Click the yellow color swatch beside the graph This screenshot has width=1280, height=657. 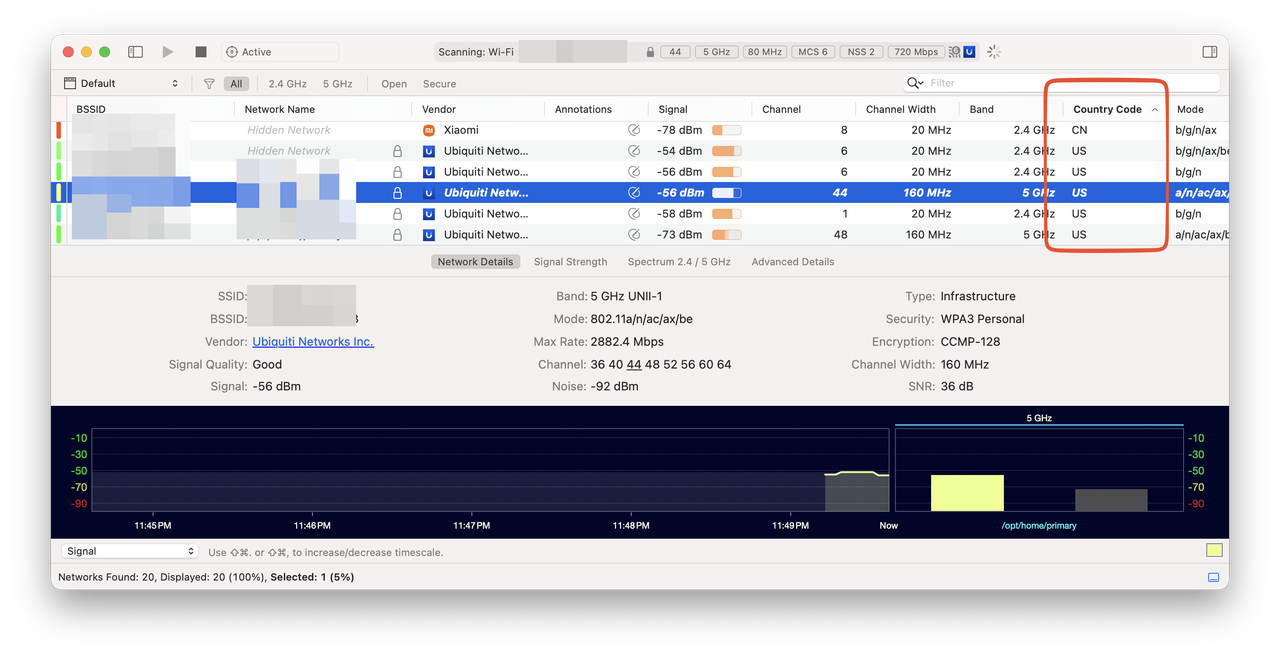coord(1214,551)
